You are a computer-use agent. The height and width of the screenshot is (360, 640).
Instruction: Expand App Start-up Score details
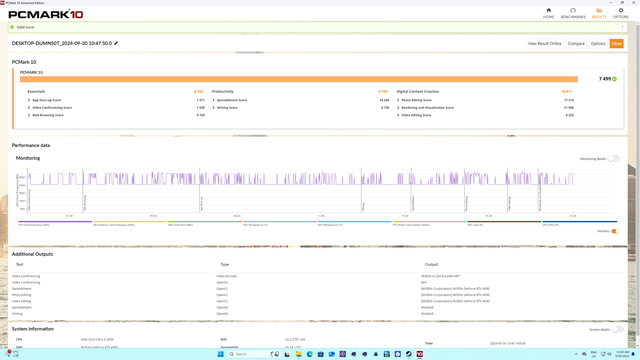[29, 100]
